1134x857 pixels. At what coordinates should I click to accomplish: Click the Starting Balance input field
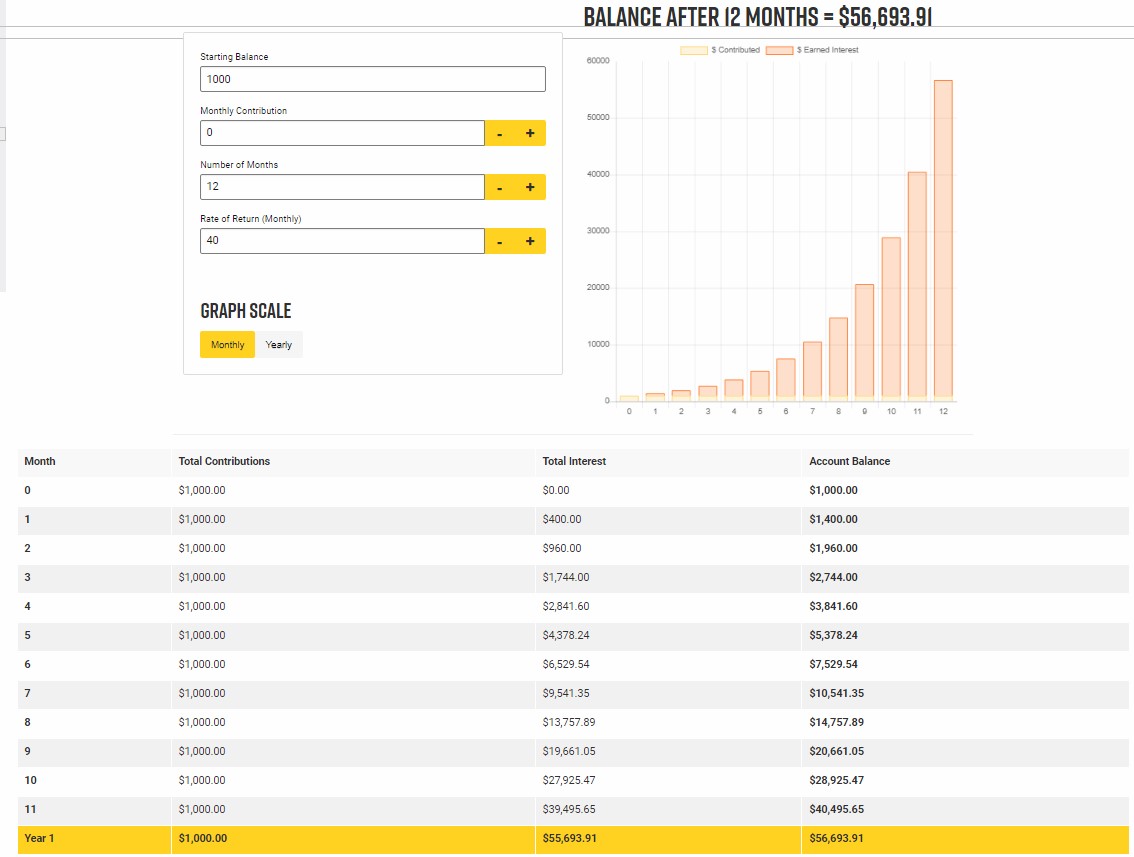click(x=372, y=79)
